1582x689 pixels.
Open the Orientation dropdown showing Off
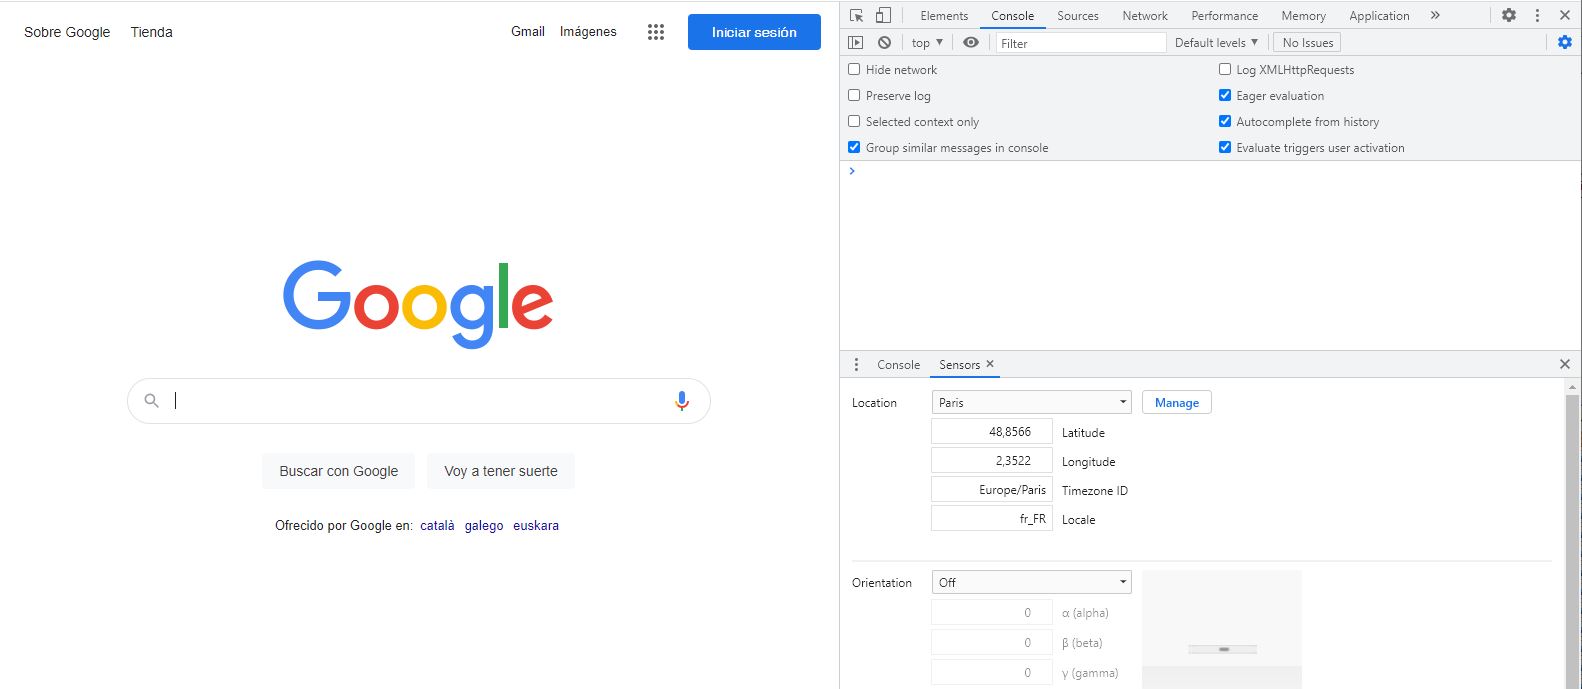coord(1031,582)
